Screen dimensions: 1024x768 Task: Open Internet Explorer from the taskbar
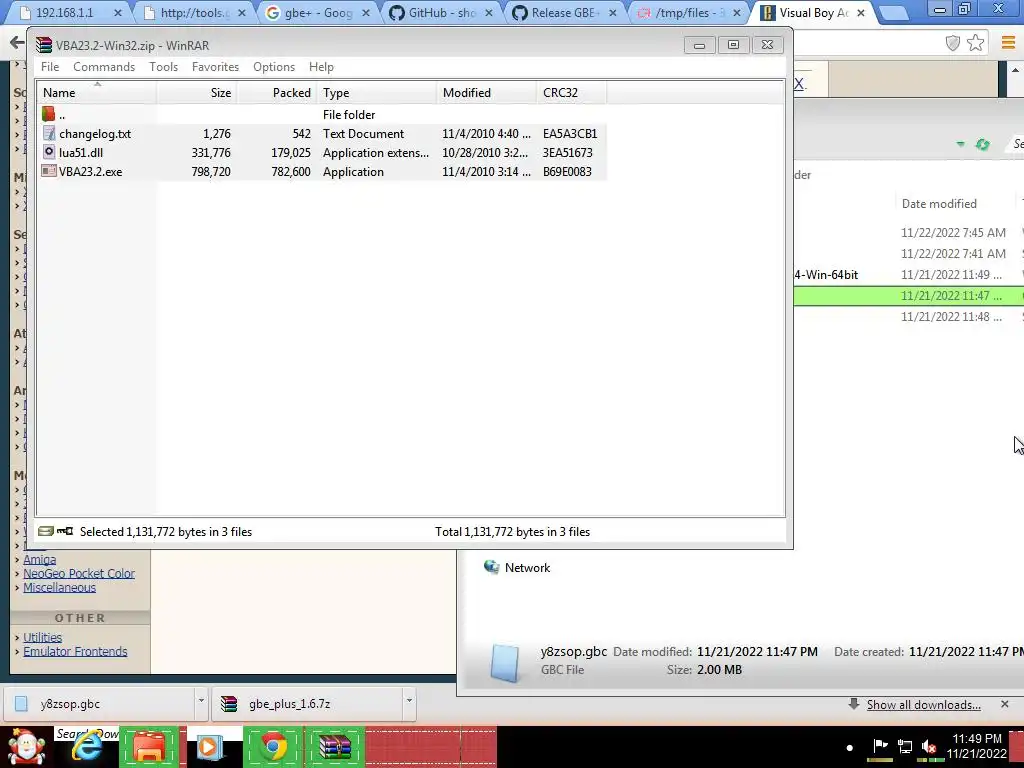86,747
